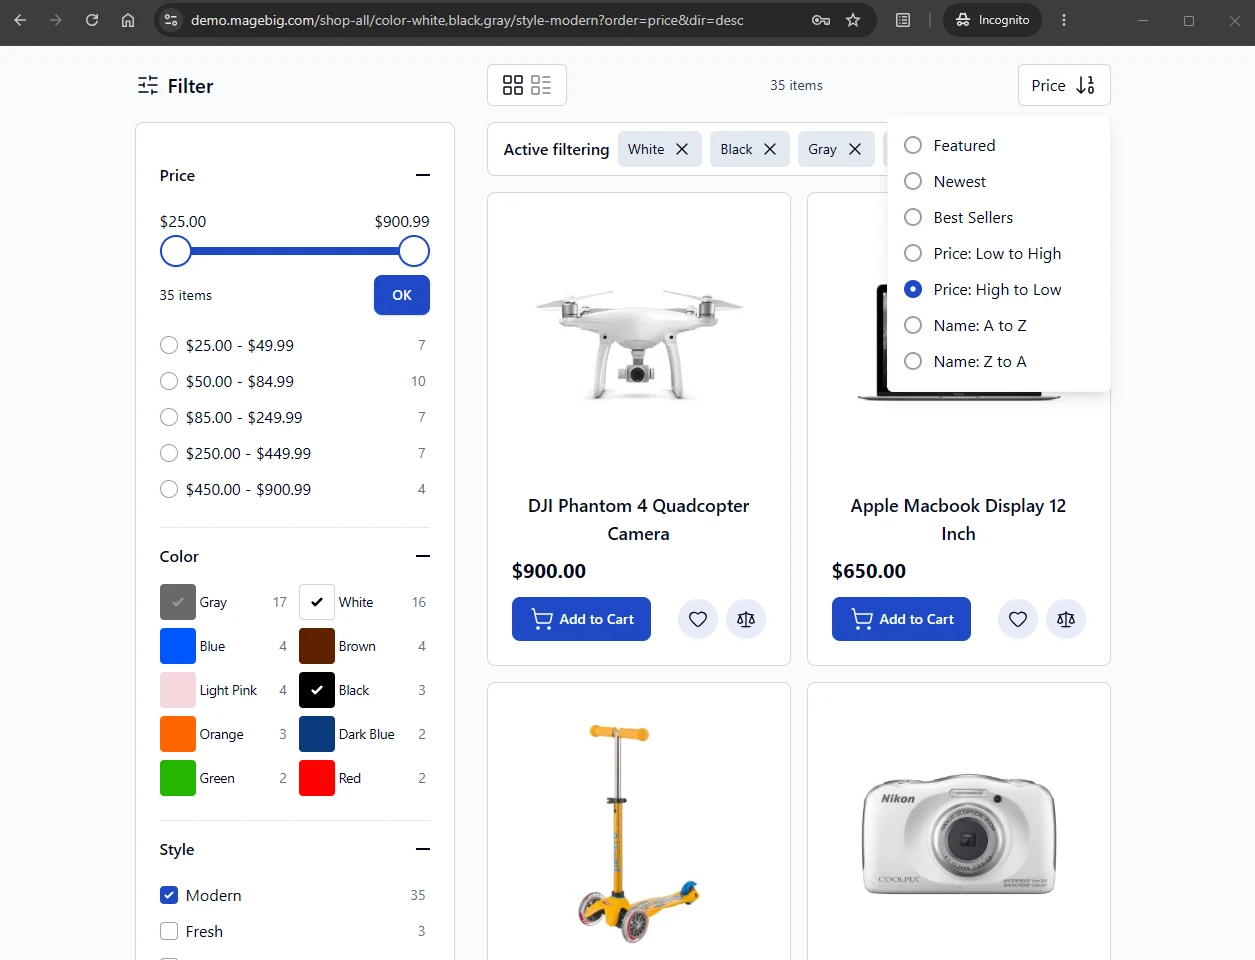Add DJI Phantom 4 Quadcopter to cart

(581, 619)
